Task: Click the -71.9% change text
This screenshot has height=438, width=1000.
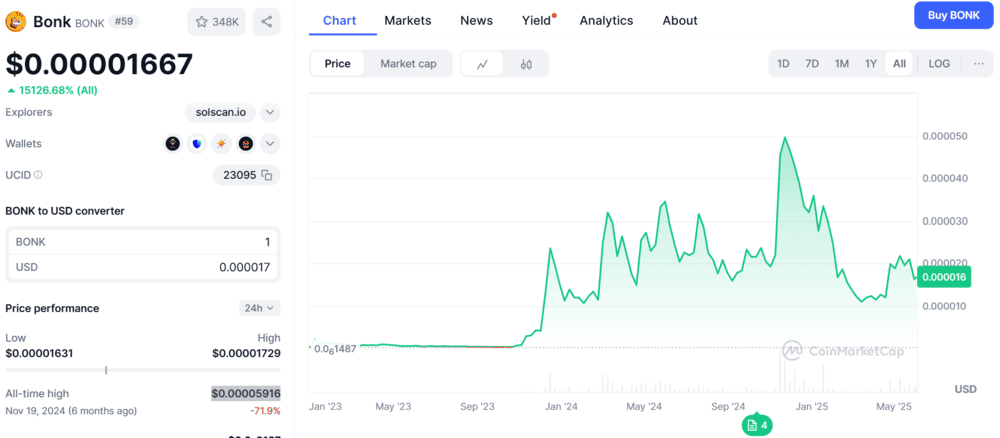Action: 265,411
